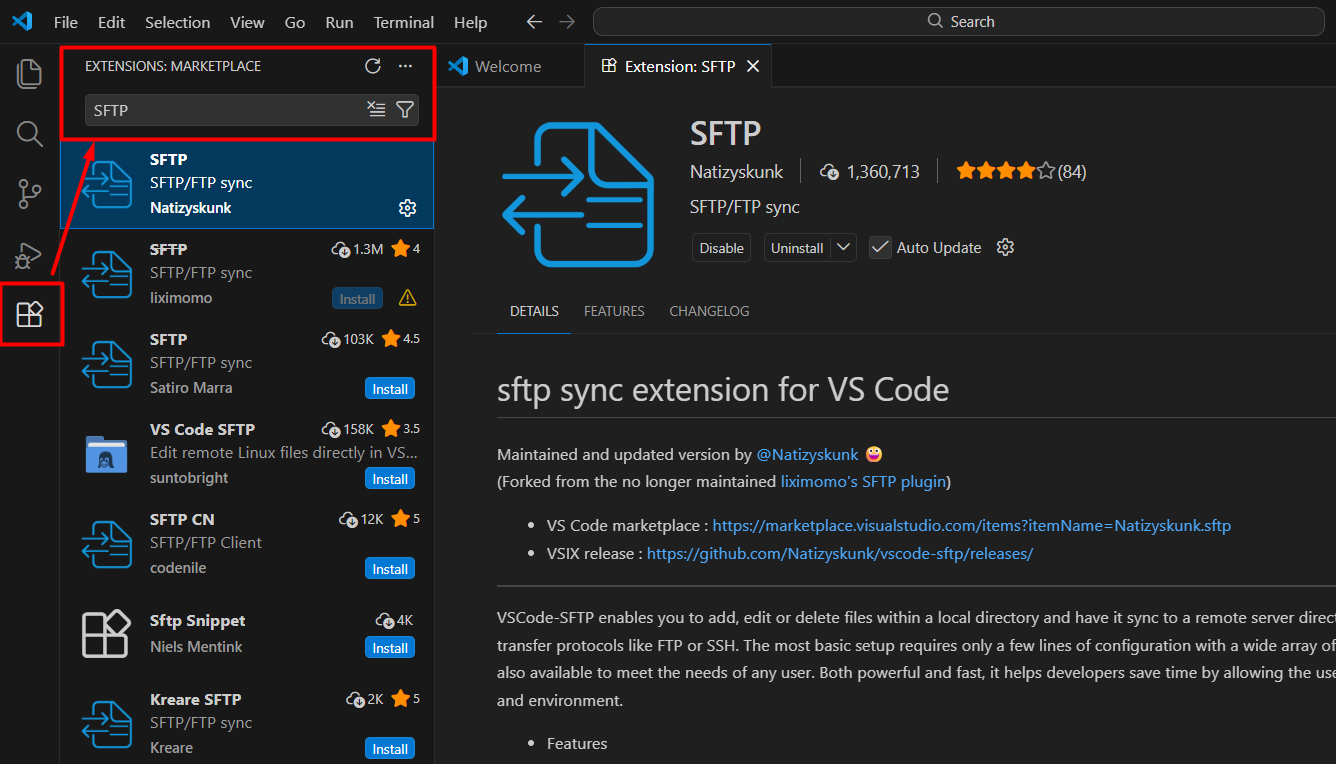The image size is (1336, 764).
Task: Install the VS Code SFTP extension
Action: tap(390, 479)
